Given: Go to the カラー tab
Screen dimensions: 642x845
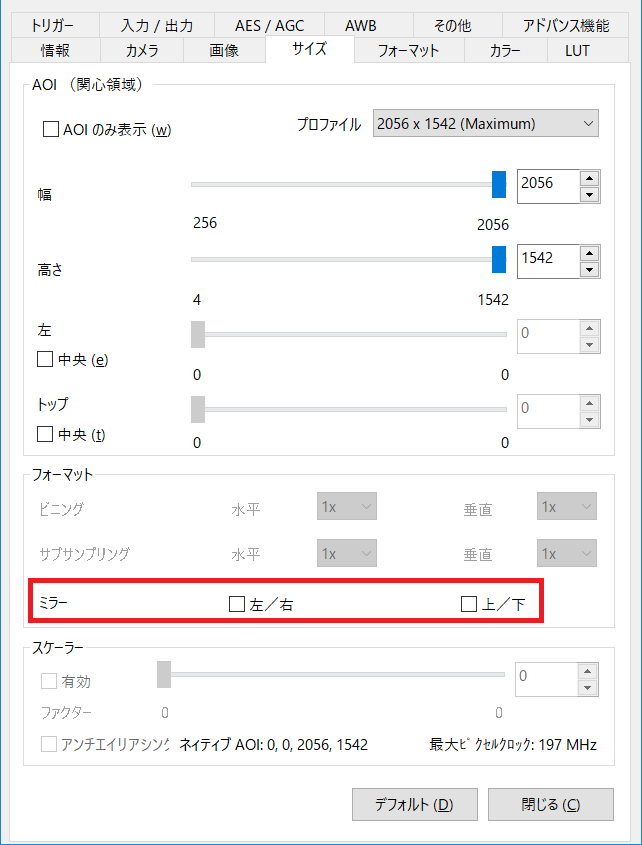Looking at the screenshot, I should [506, 51].
